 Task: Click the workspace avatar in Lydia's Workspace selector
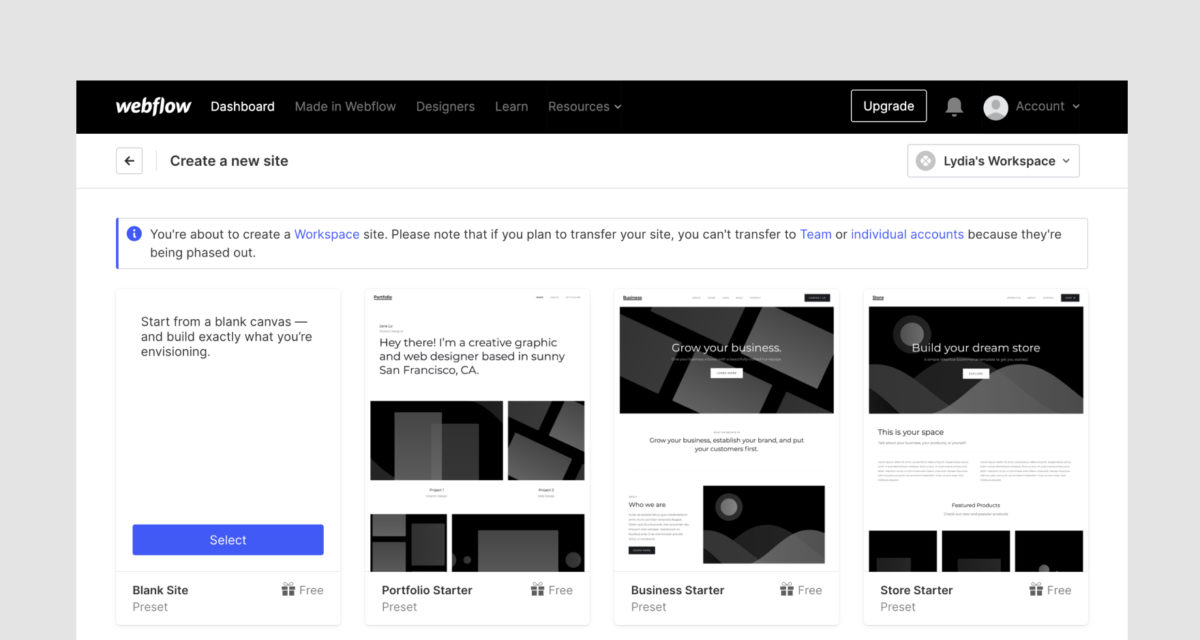click(x=924, y=160)
